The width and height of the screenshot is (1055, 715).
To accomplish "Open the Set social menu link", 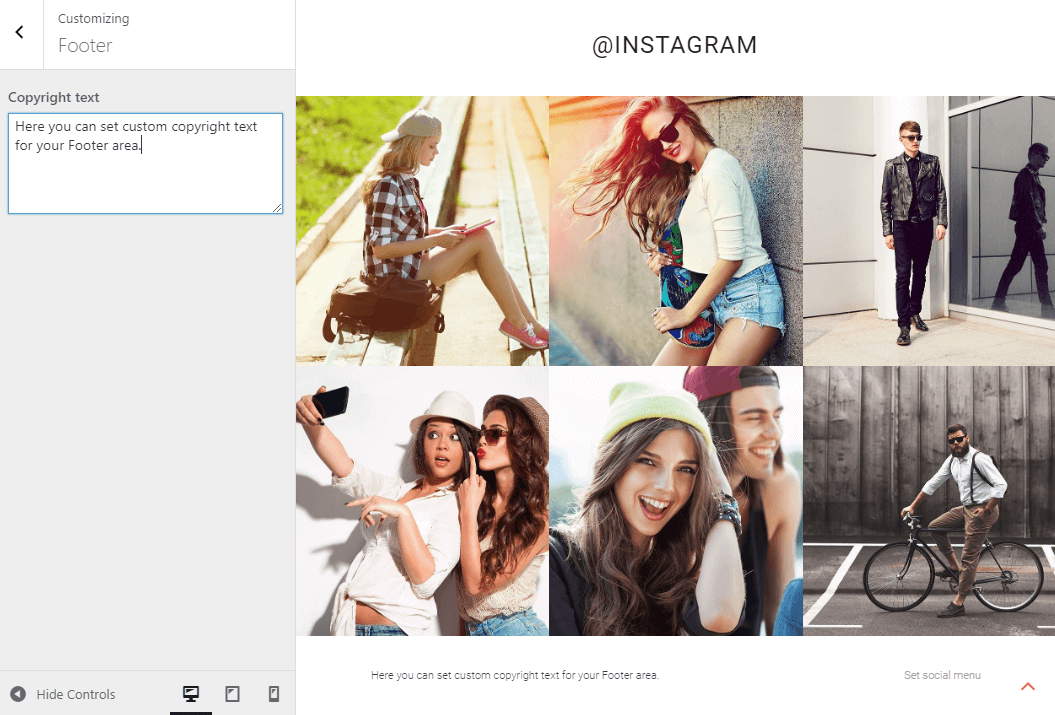I will coord(942,675).
